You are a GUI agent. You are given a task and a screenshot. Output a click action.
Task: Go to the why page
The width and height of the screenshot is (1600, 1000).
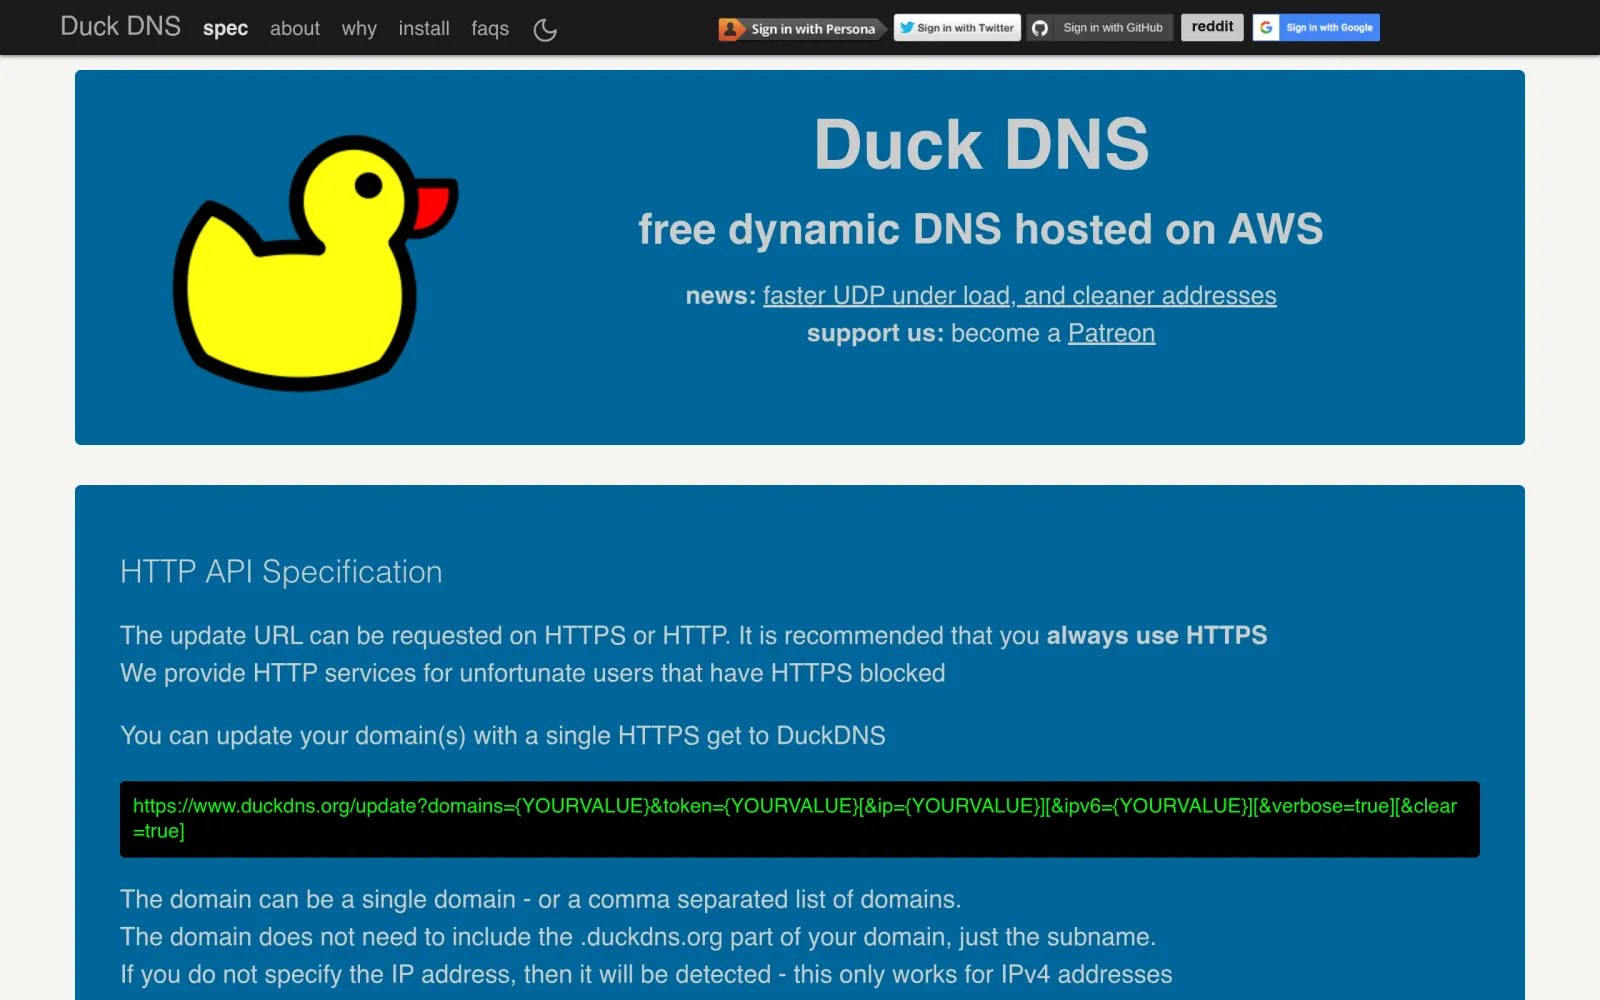tap(359, 29)
